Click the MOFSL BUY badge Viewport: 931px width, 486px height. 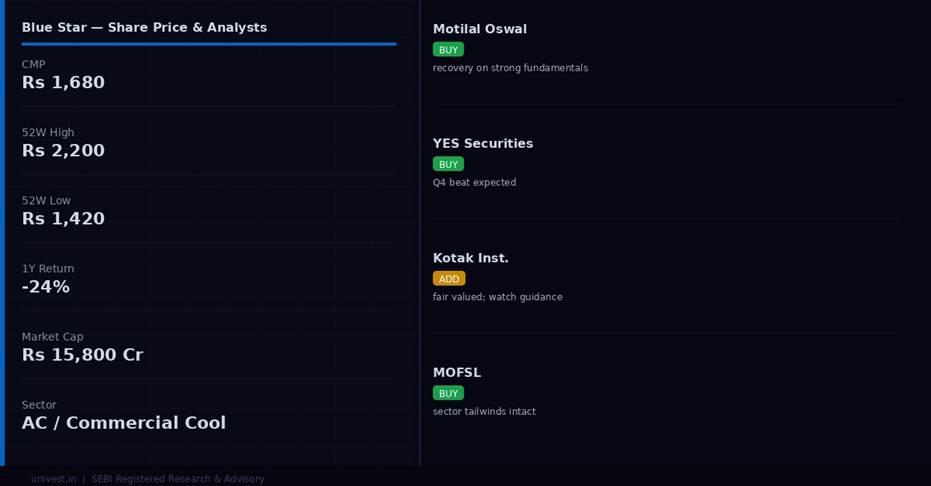click(x=448, y=393)
